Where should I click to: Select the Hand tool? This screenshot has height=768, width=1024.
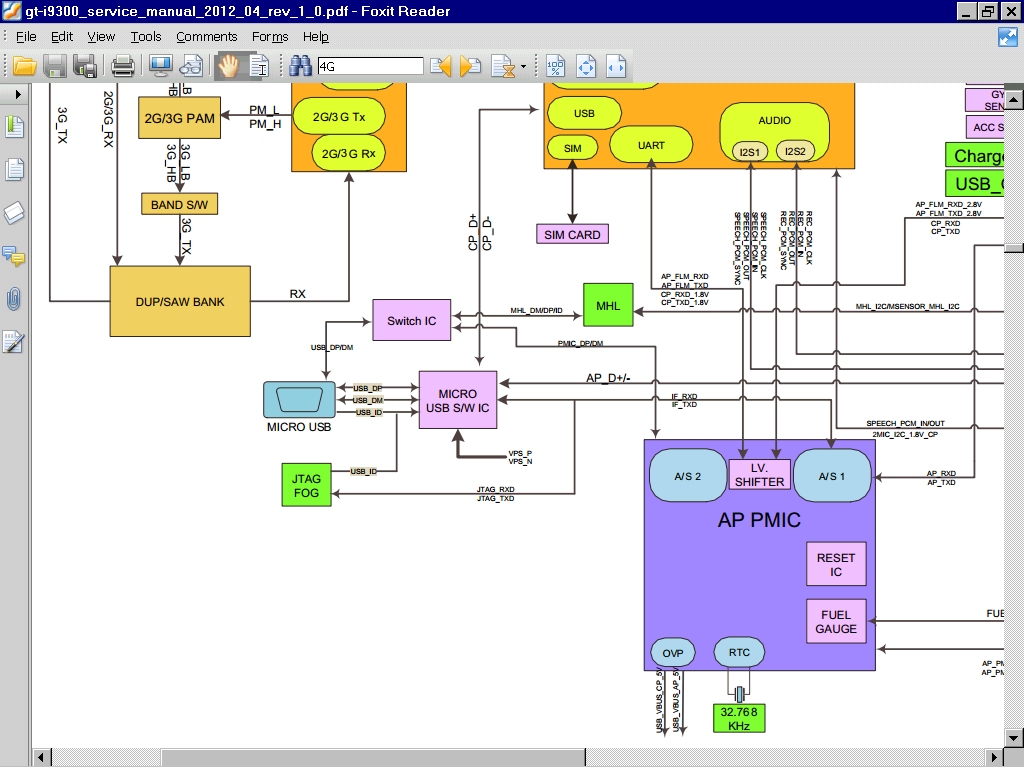228,66
